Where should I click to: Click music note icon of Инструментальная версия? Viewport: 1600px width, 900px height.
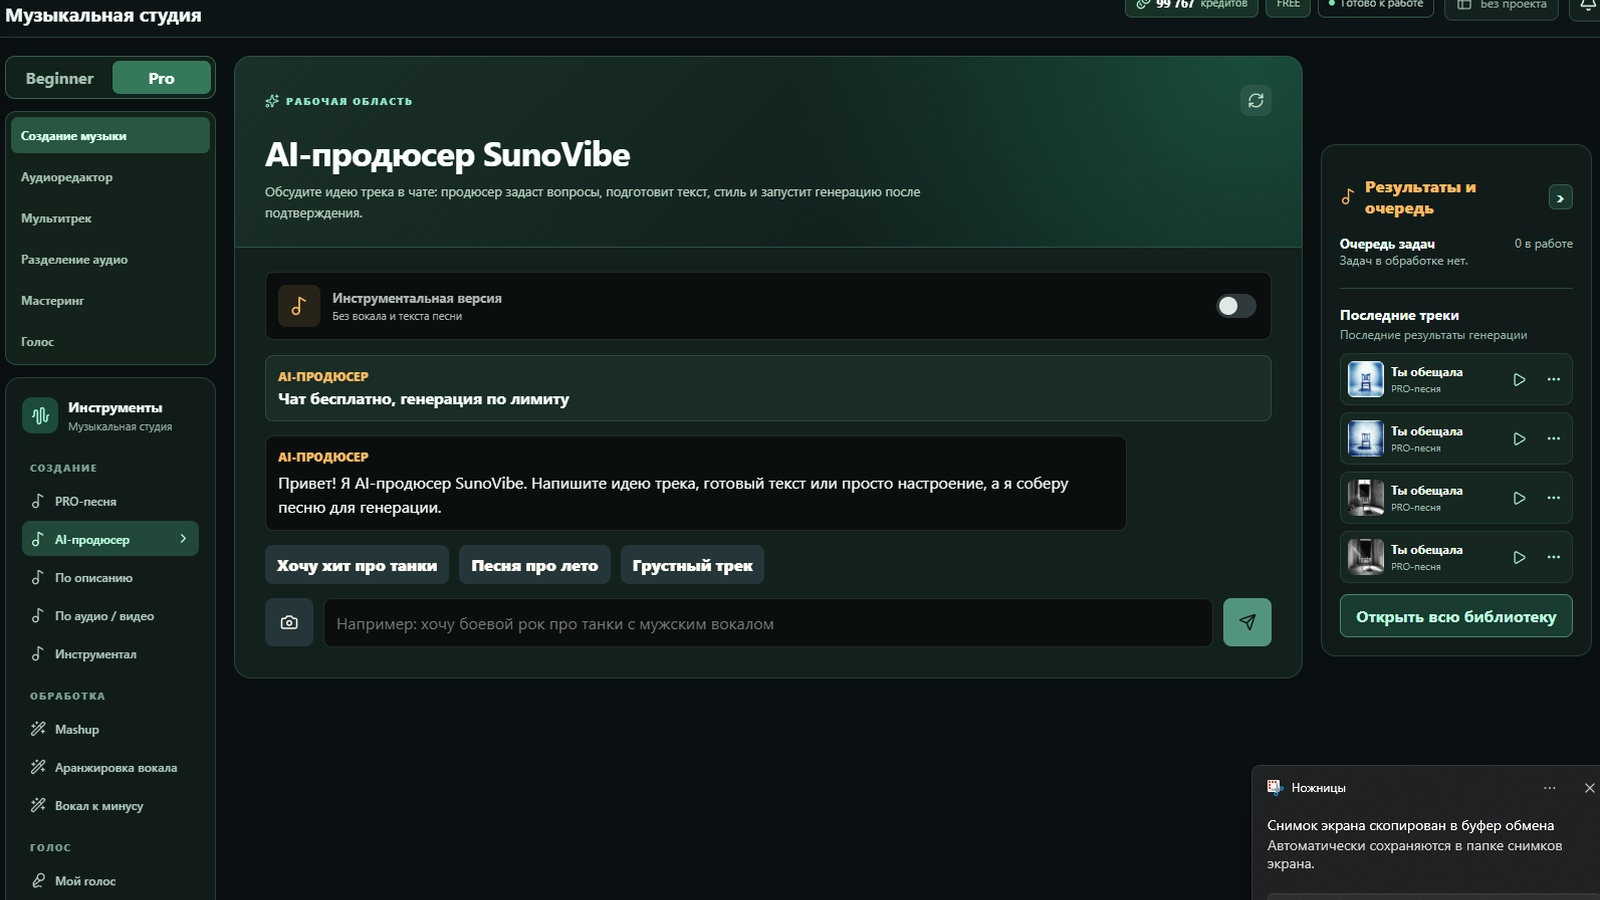pyautogui.click(x=298, y=306)
